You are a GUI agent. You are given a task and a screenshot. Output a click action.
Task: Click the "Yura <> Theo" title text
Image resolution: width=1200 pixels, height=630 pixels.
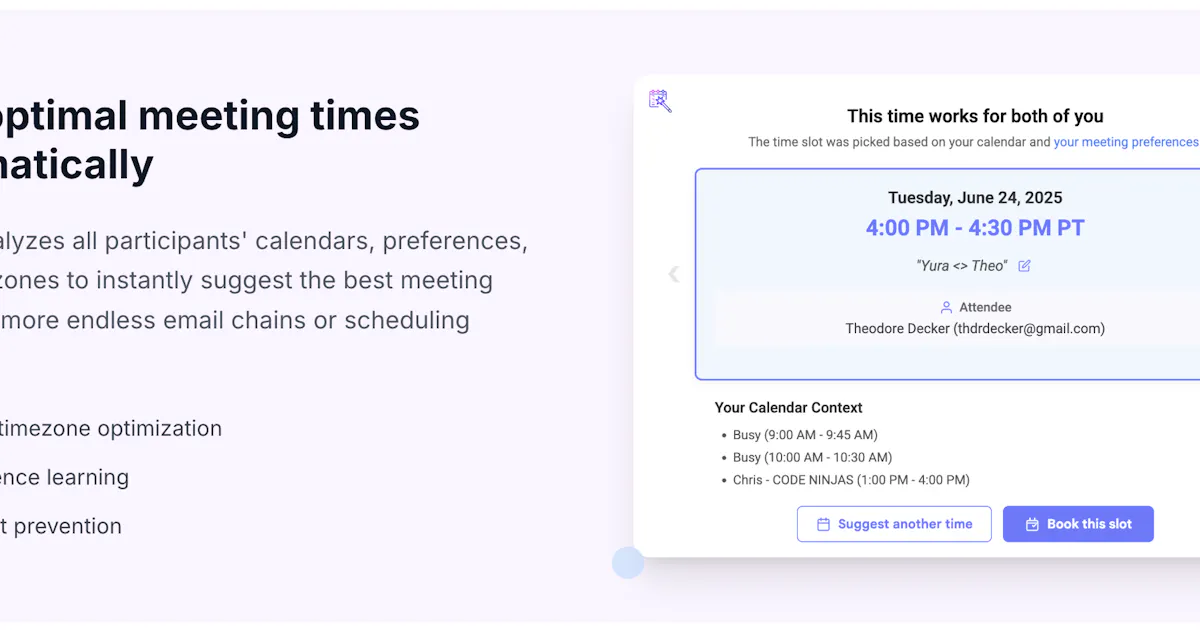(962, 266)
